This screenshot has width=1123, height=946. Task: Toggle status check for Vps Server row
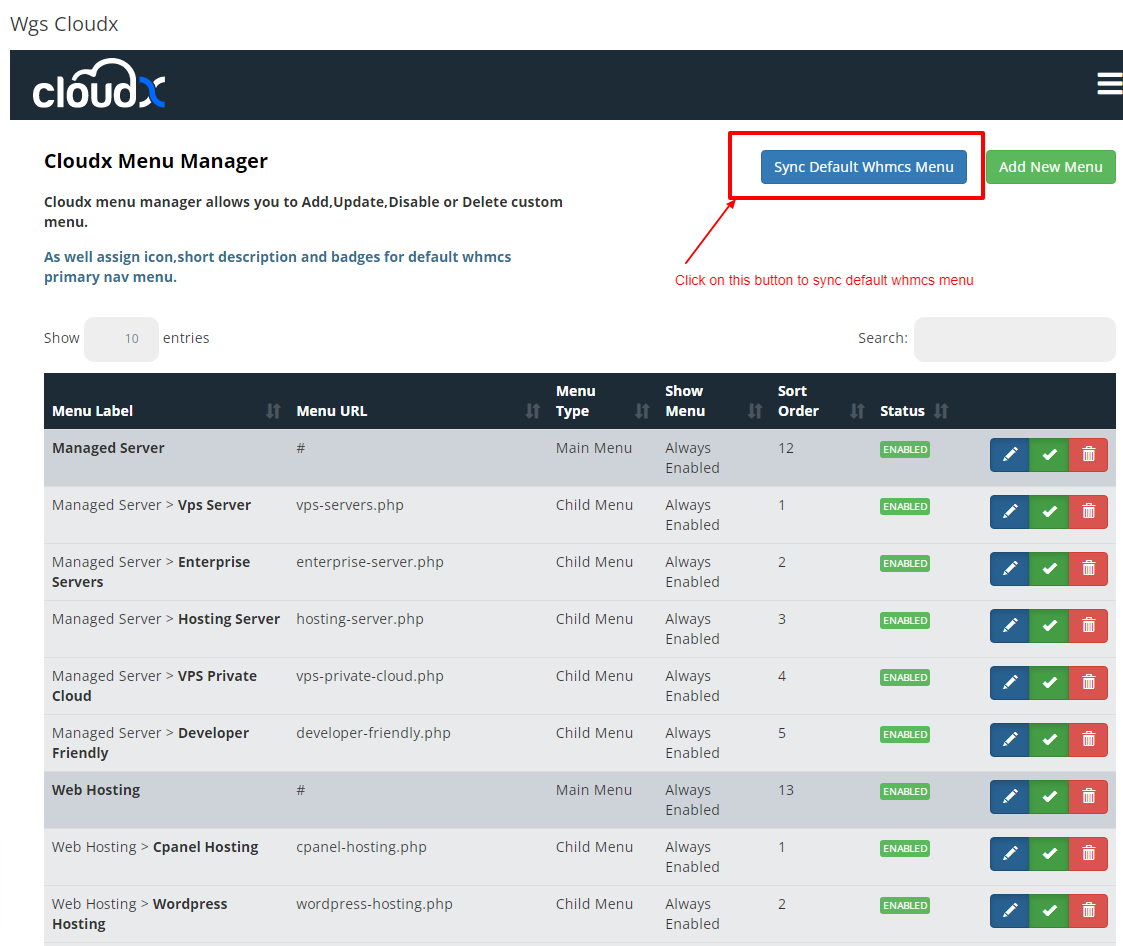tap(1049, 511)
